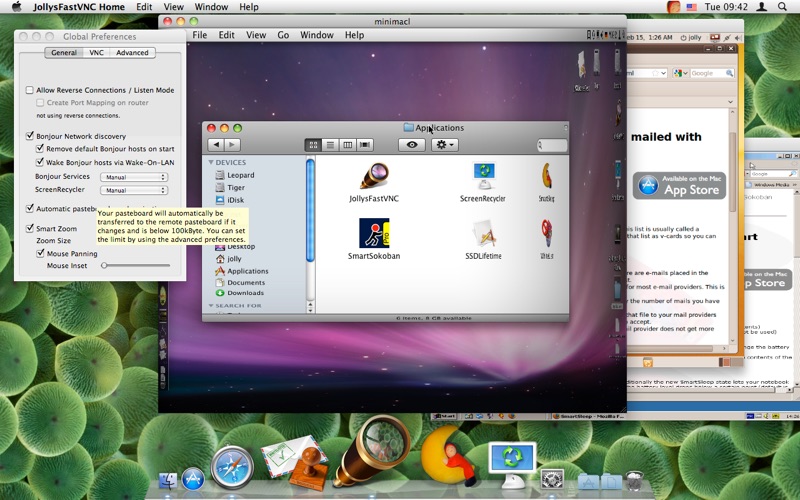
Task: Enable Allow Reverse Connections / Listen Mode
Action: 30,90
